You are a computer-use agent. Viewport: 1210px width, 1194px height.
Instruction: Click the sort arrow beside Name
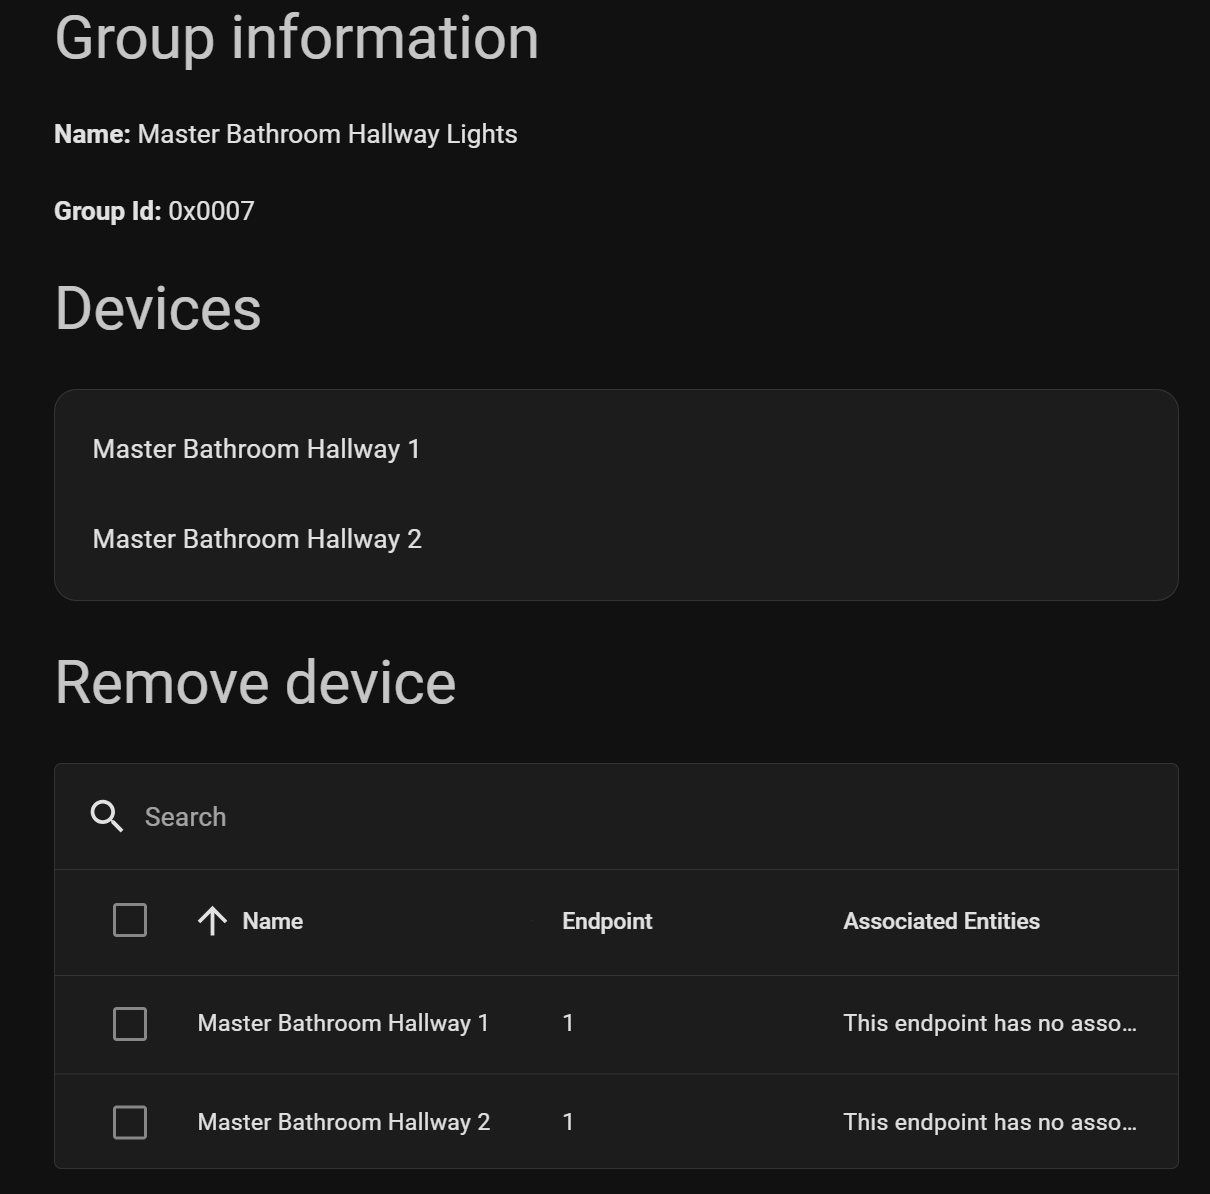click(x=212, y=921)
